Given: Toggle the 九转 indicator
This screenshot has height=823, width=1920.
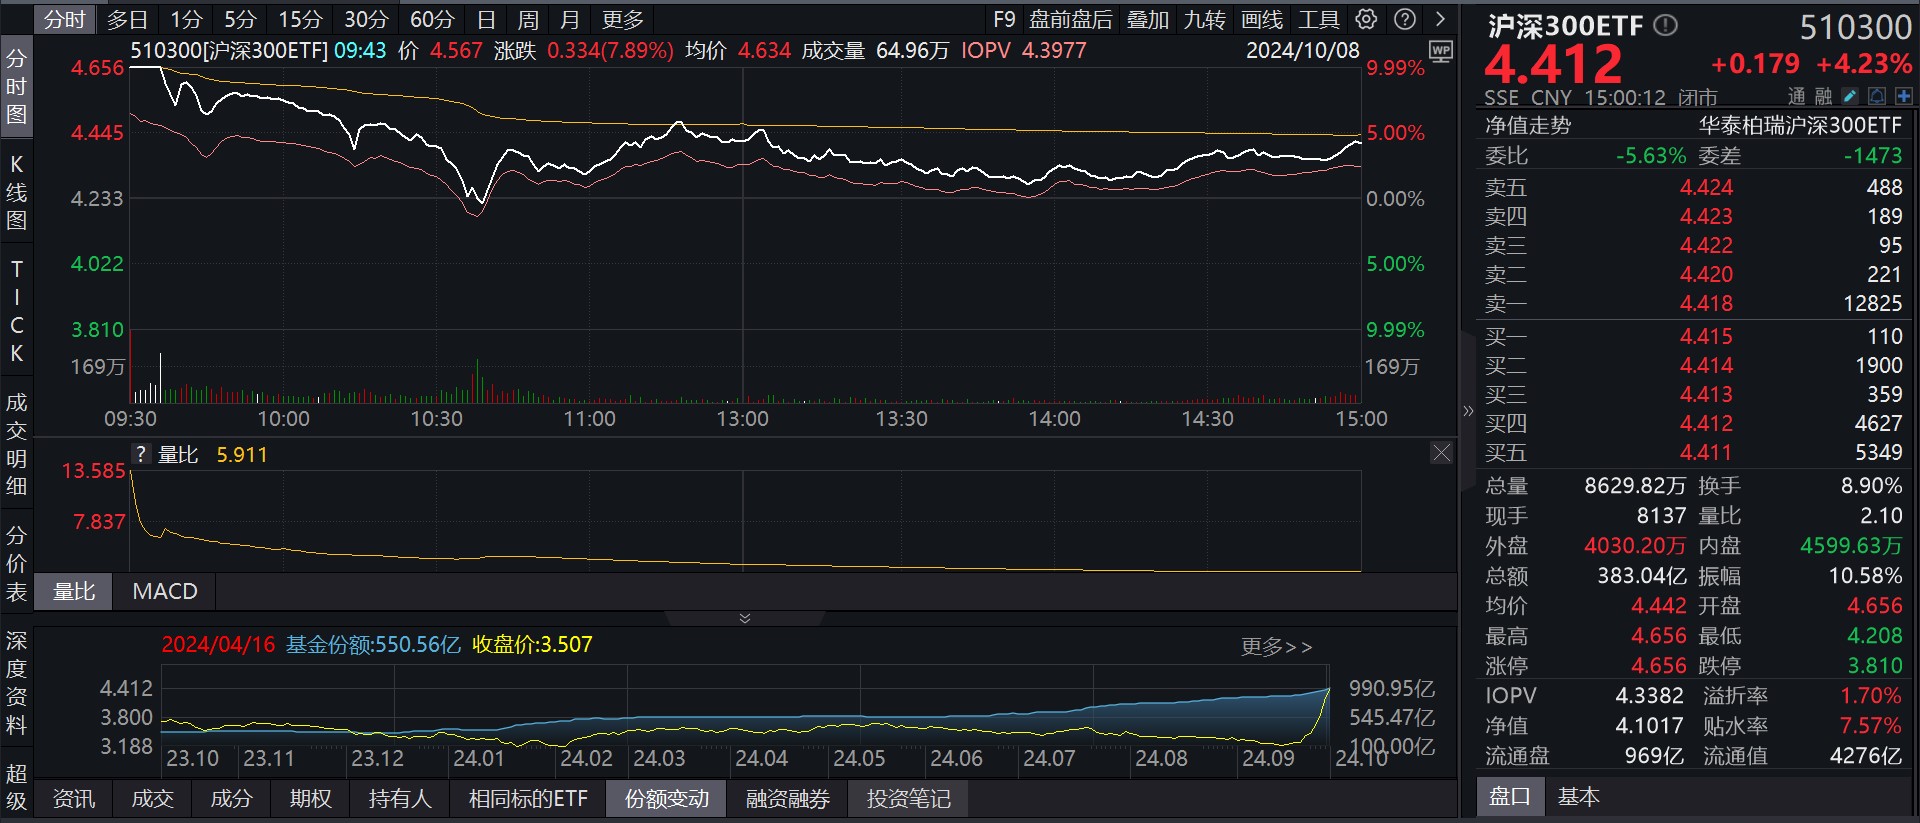Looking at the screenshot, I should (x=1205, y=20).
